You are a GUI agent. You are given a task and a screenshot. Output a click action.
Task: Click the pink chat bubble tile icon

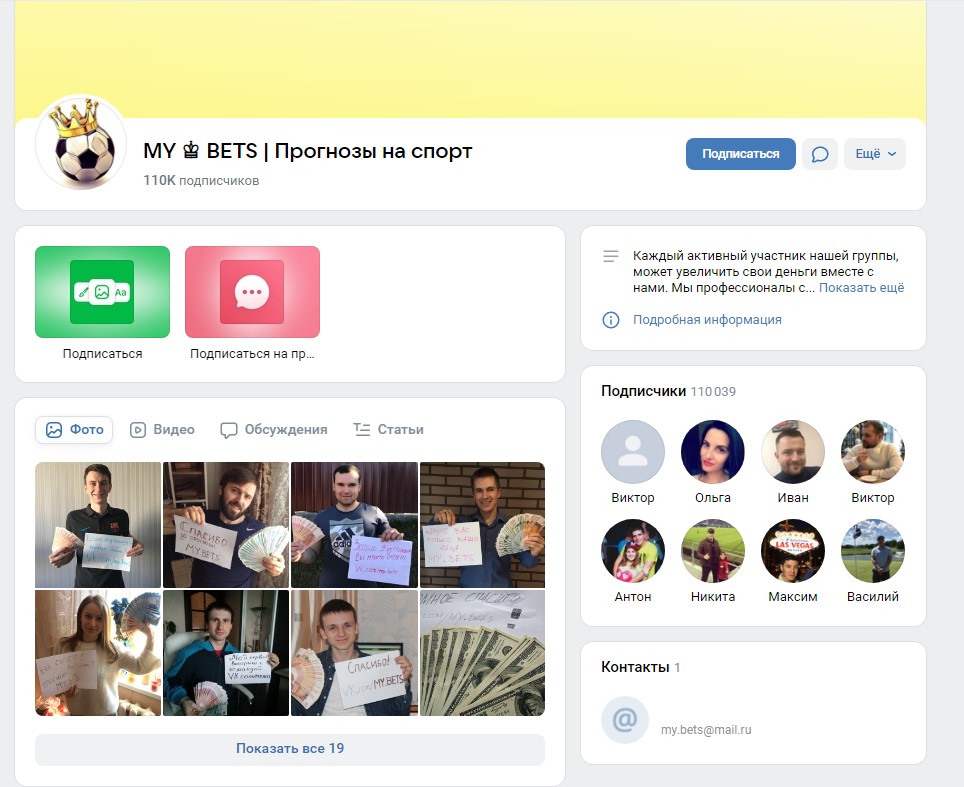(252, 292)
